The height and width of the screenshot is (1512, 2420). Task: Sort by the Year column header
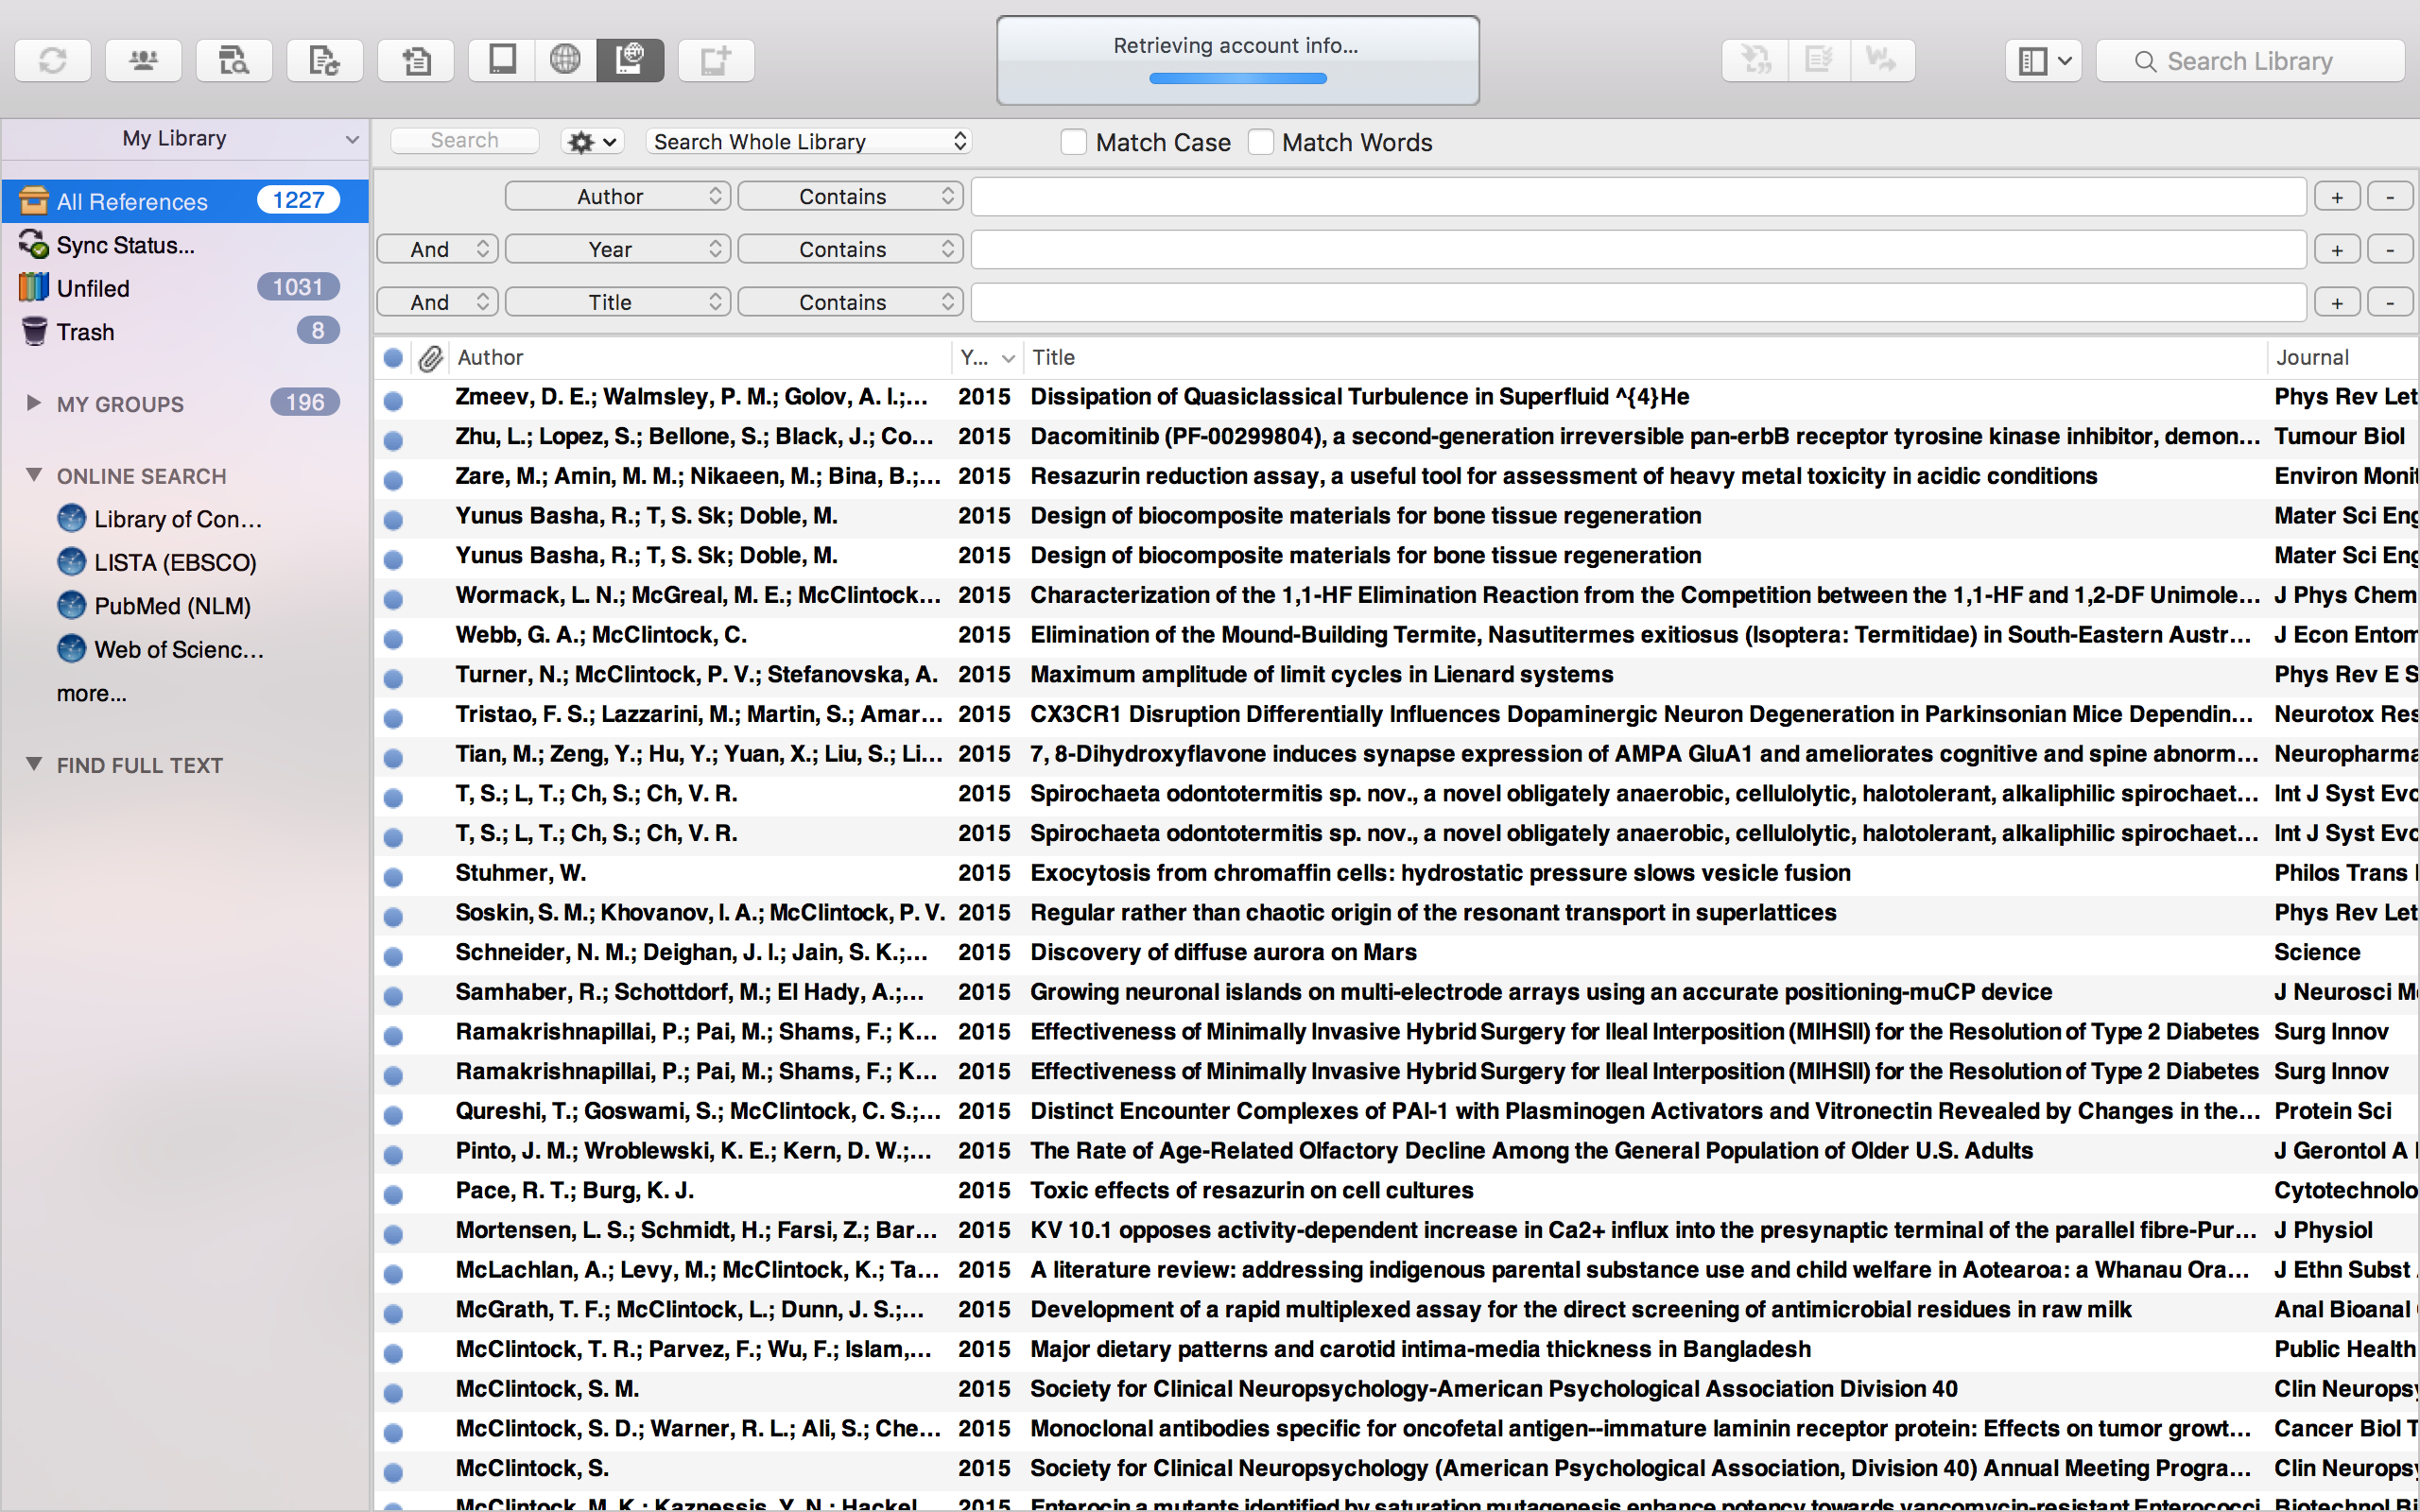(x=987, y=358)
